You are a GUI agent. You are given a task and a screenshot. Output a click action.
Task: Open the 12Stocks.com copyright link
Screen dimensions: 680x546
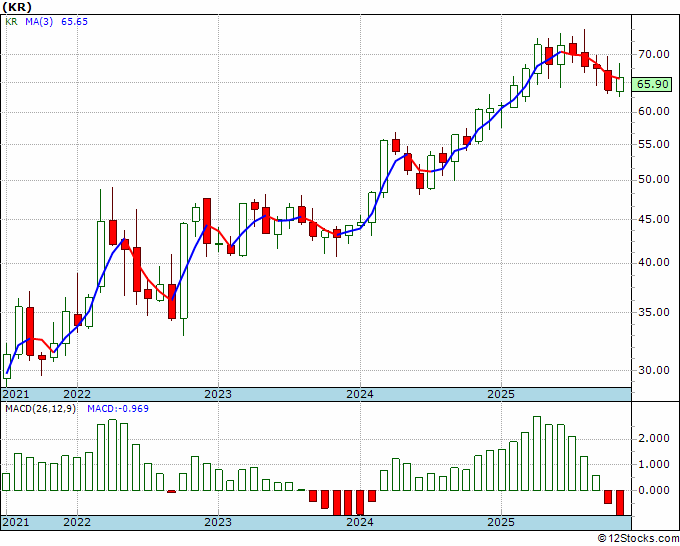point(638,539)
